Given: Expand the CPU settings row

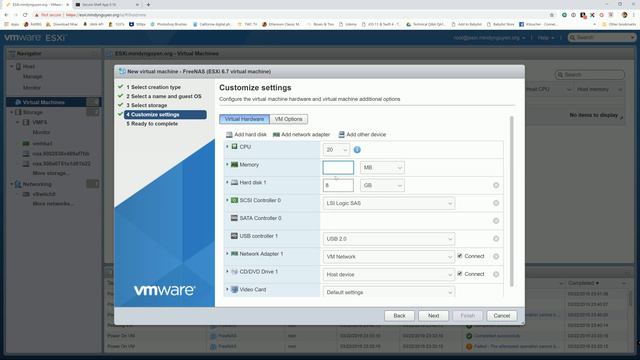Looking at the screenshot, I should click(227, 147).
